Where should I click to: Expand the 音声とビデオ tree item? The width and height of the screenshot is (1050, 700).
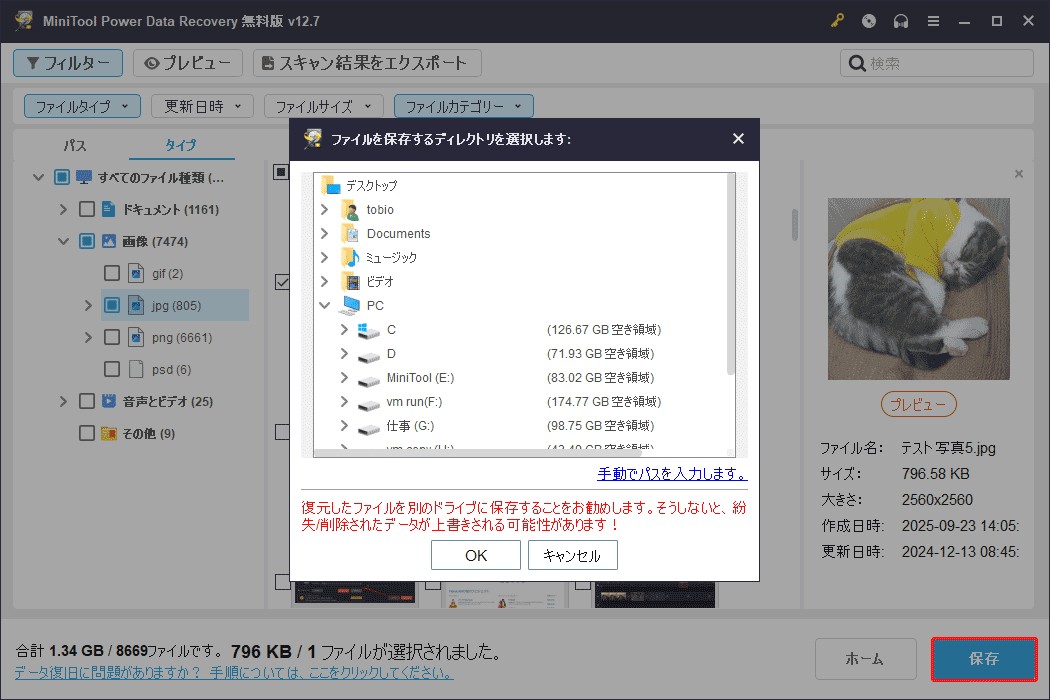(63, 401)
